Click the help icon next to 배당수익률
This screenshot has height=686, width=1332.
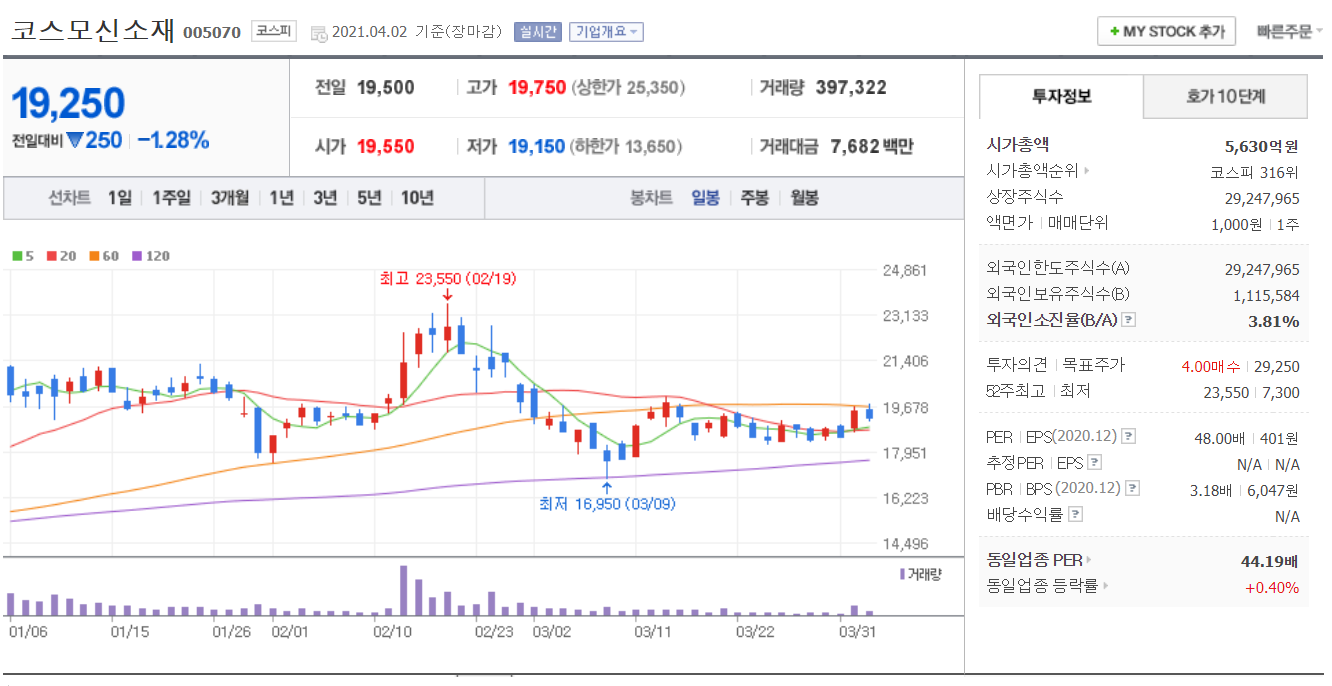pyautogui.click(x=1075, y=515)
